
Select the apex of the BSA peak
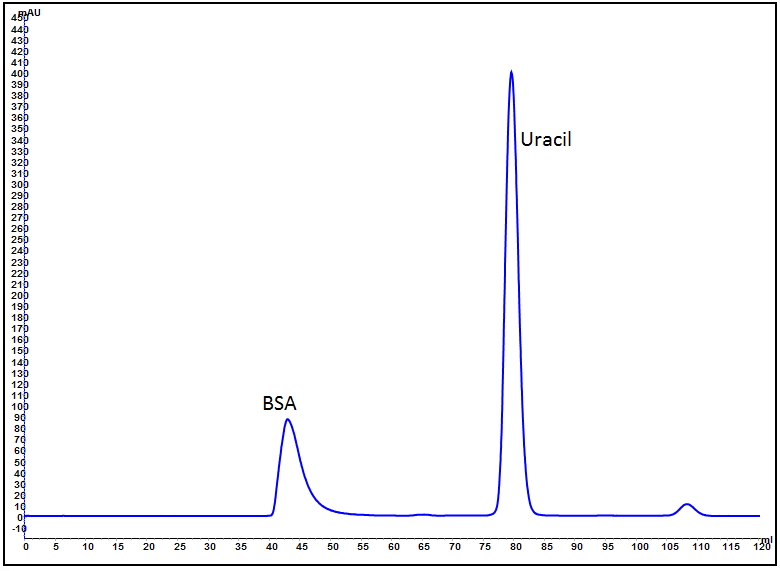288,419
